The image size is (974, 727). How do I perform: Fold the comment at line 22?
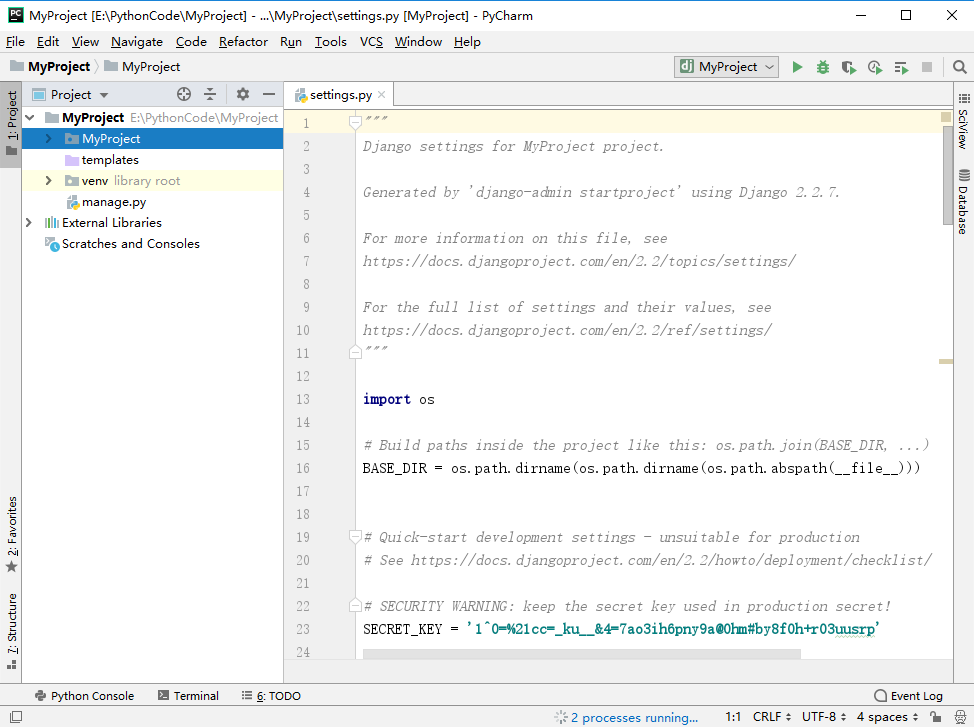coord(355,605)
